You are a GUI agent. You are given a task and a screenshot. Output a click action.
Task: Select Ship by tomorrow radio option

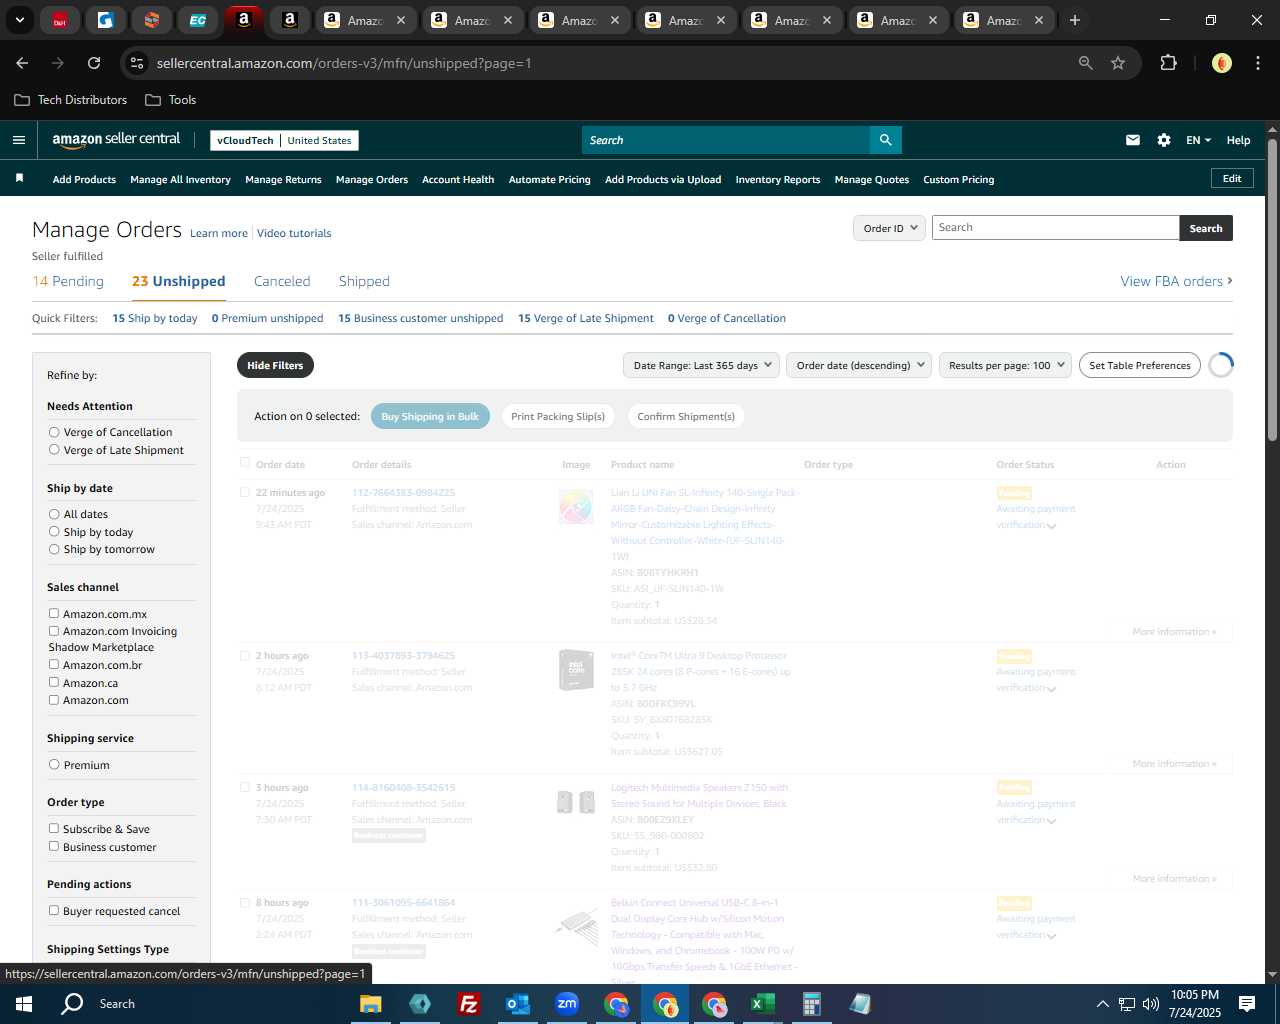54,549
